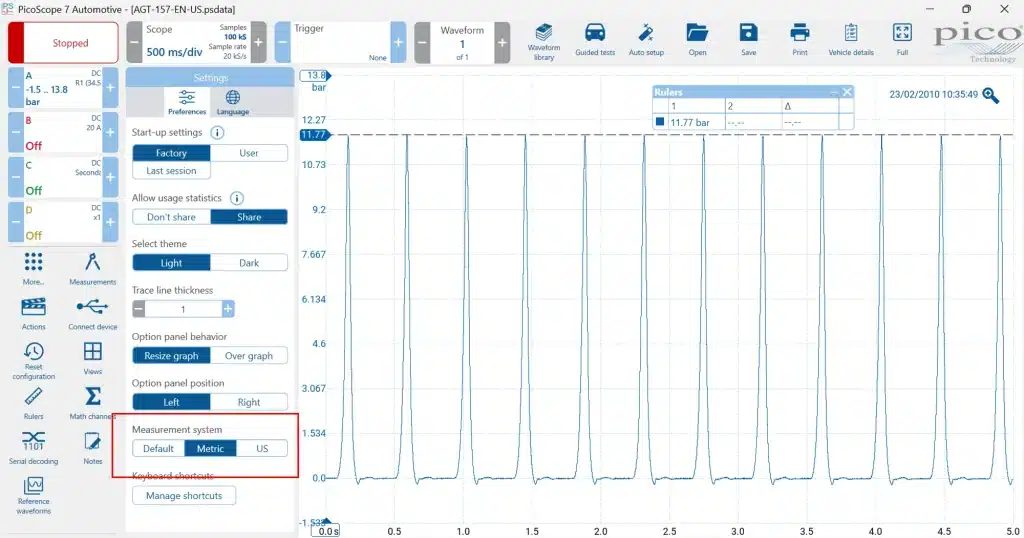Show Start-up settings info

point(217,133)
